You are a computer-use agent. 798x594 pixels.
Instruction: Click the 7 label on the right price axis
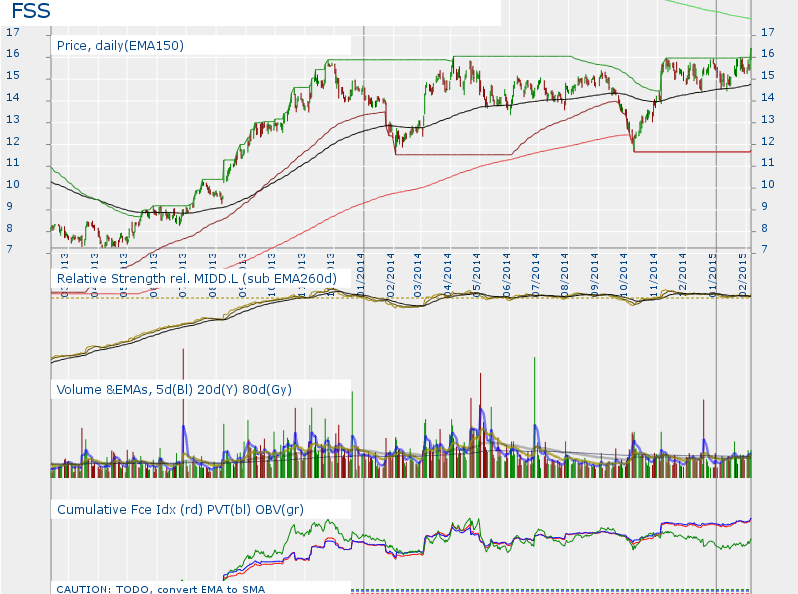coord(764,249)
